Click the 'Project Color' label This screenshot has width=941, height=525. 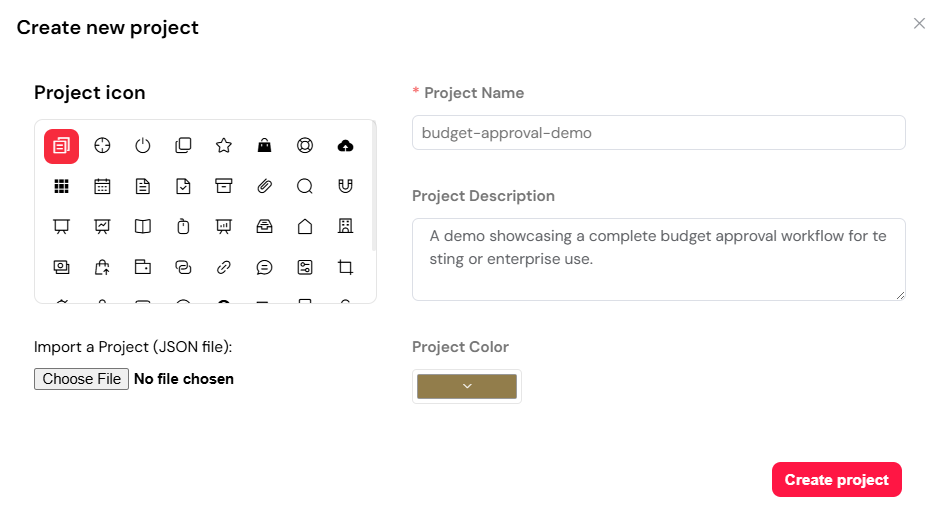coord(460,347)
